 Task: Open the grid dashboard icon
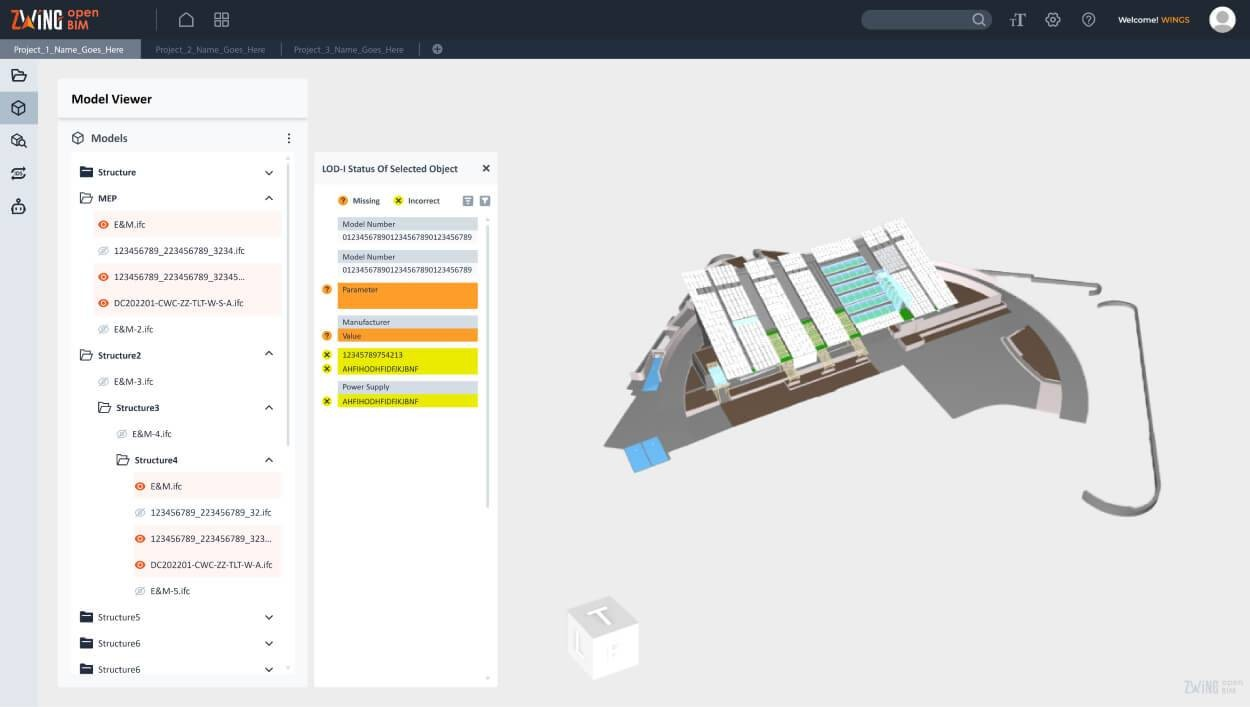[222, 20]
